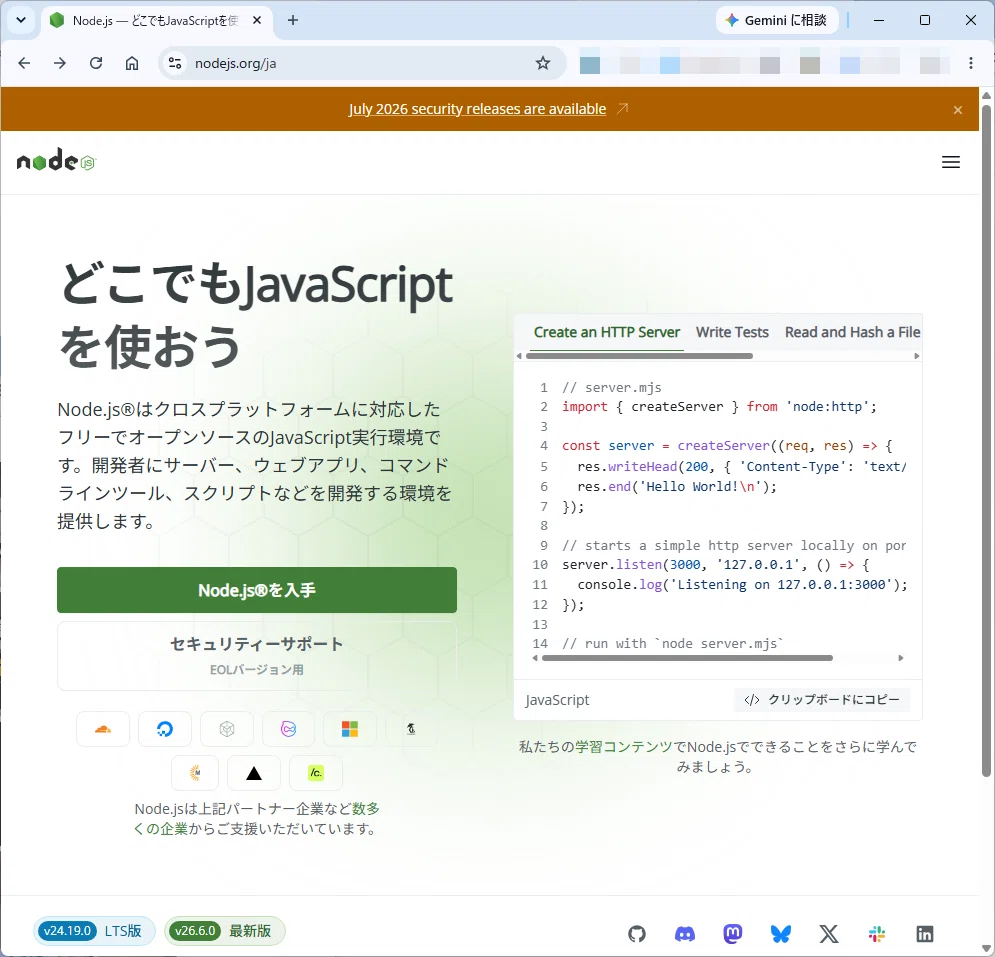Click the DigitalOcean partner logo
This screenshot has width=995, height=957.
[165, 729]
